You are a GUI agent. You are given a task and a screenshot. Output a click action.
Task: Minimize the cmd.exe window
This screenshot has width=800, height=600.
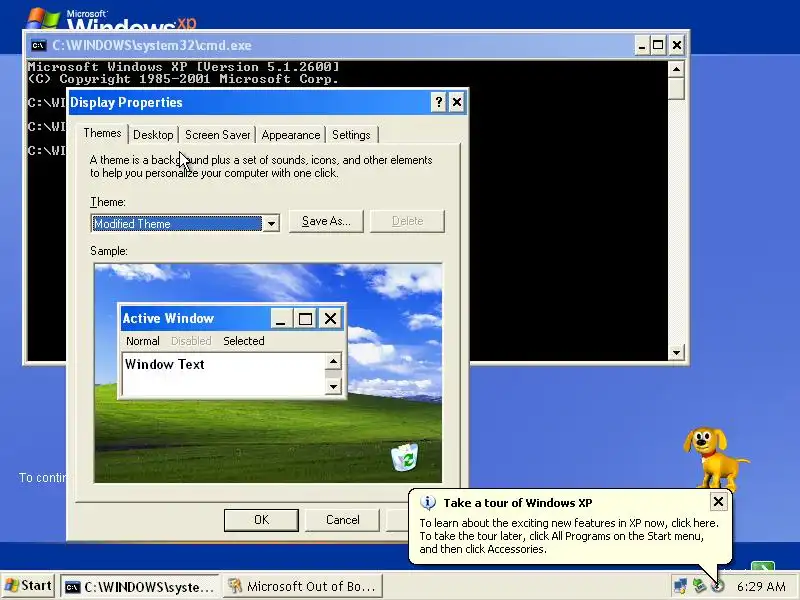(642, 45)
